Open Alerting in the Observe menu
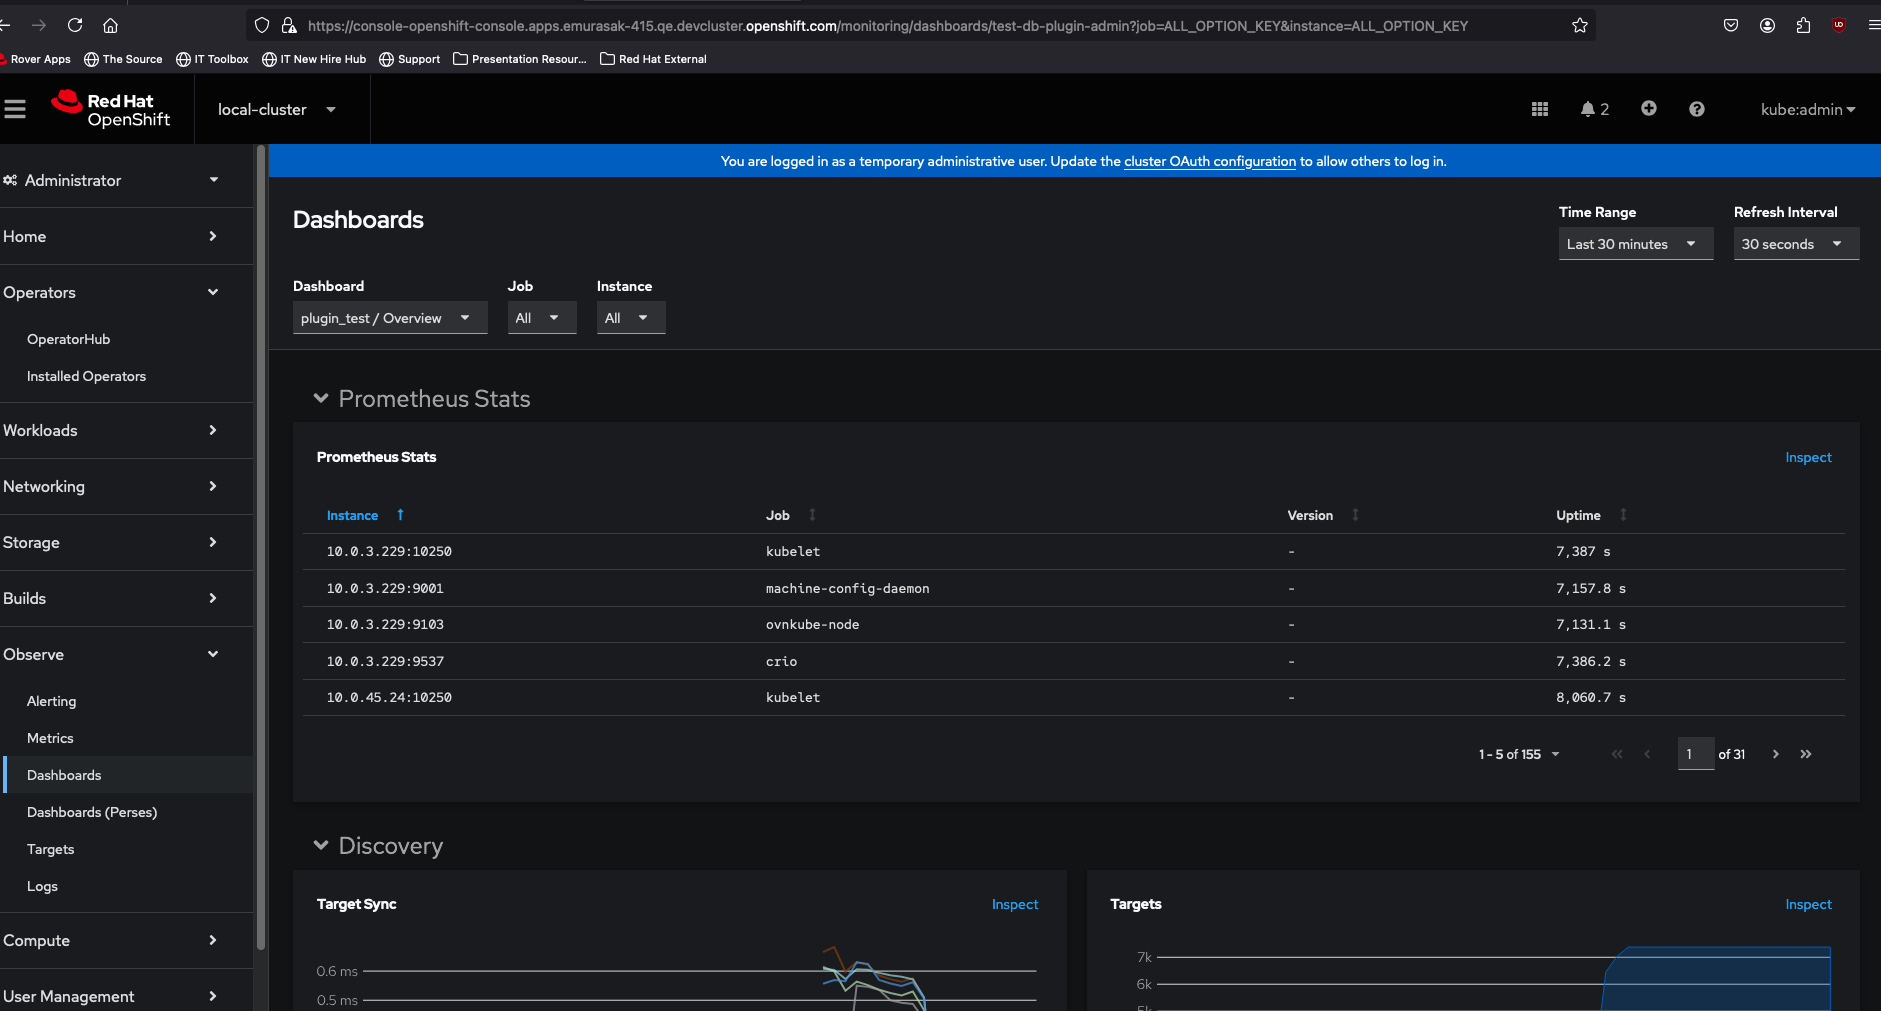1881x1011 pixels. coord(51,701)
